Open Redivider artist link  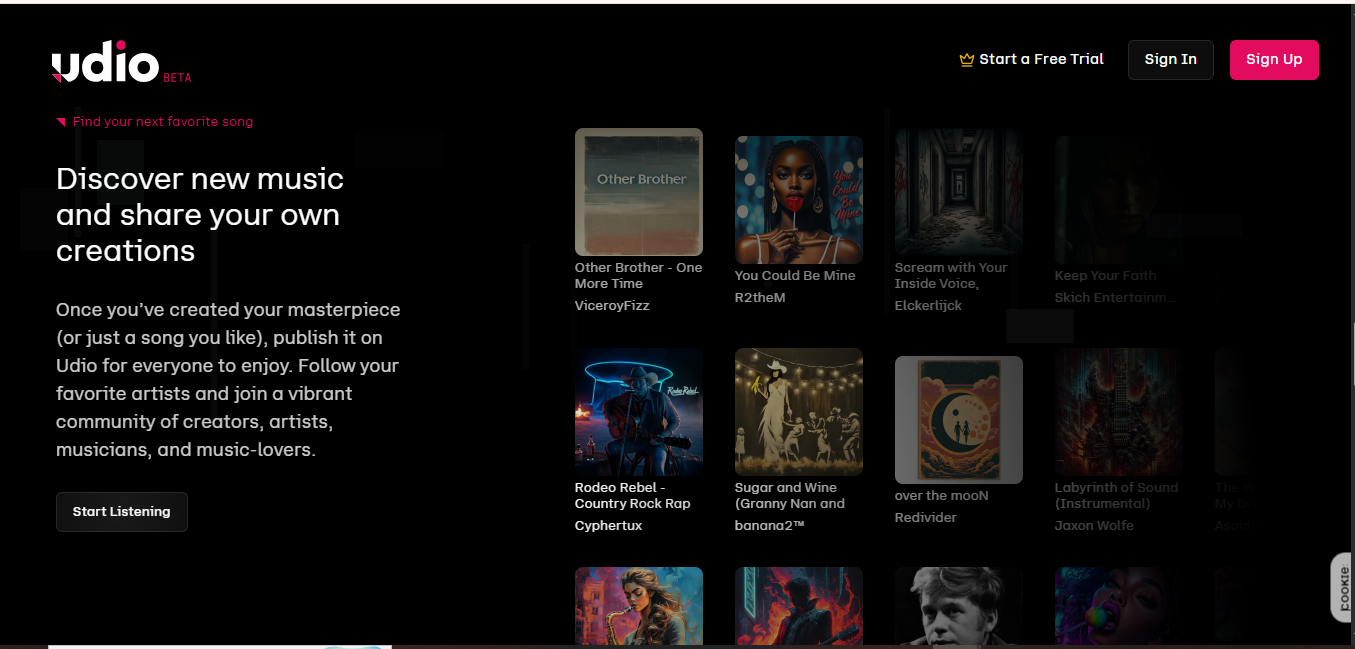pos(926,518)
